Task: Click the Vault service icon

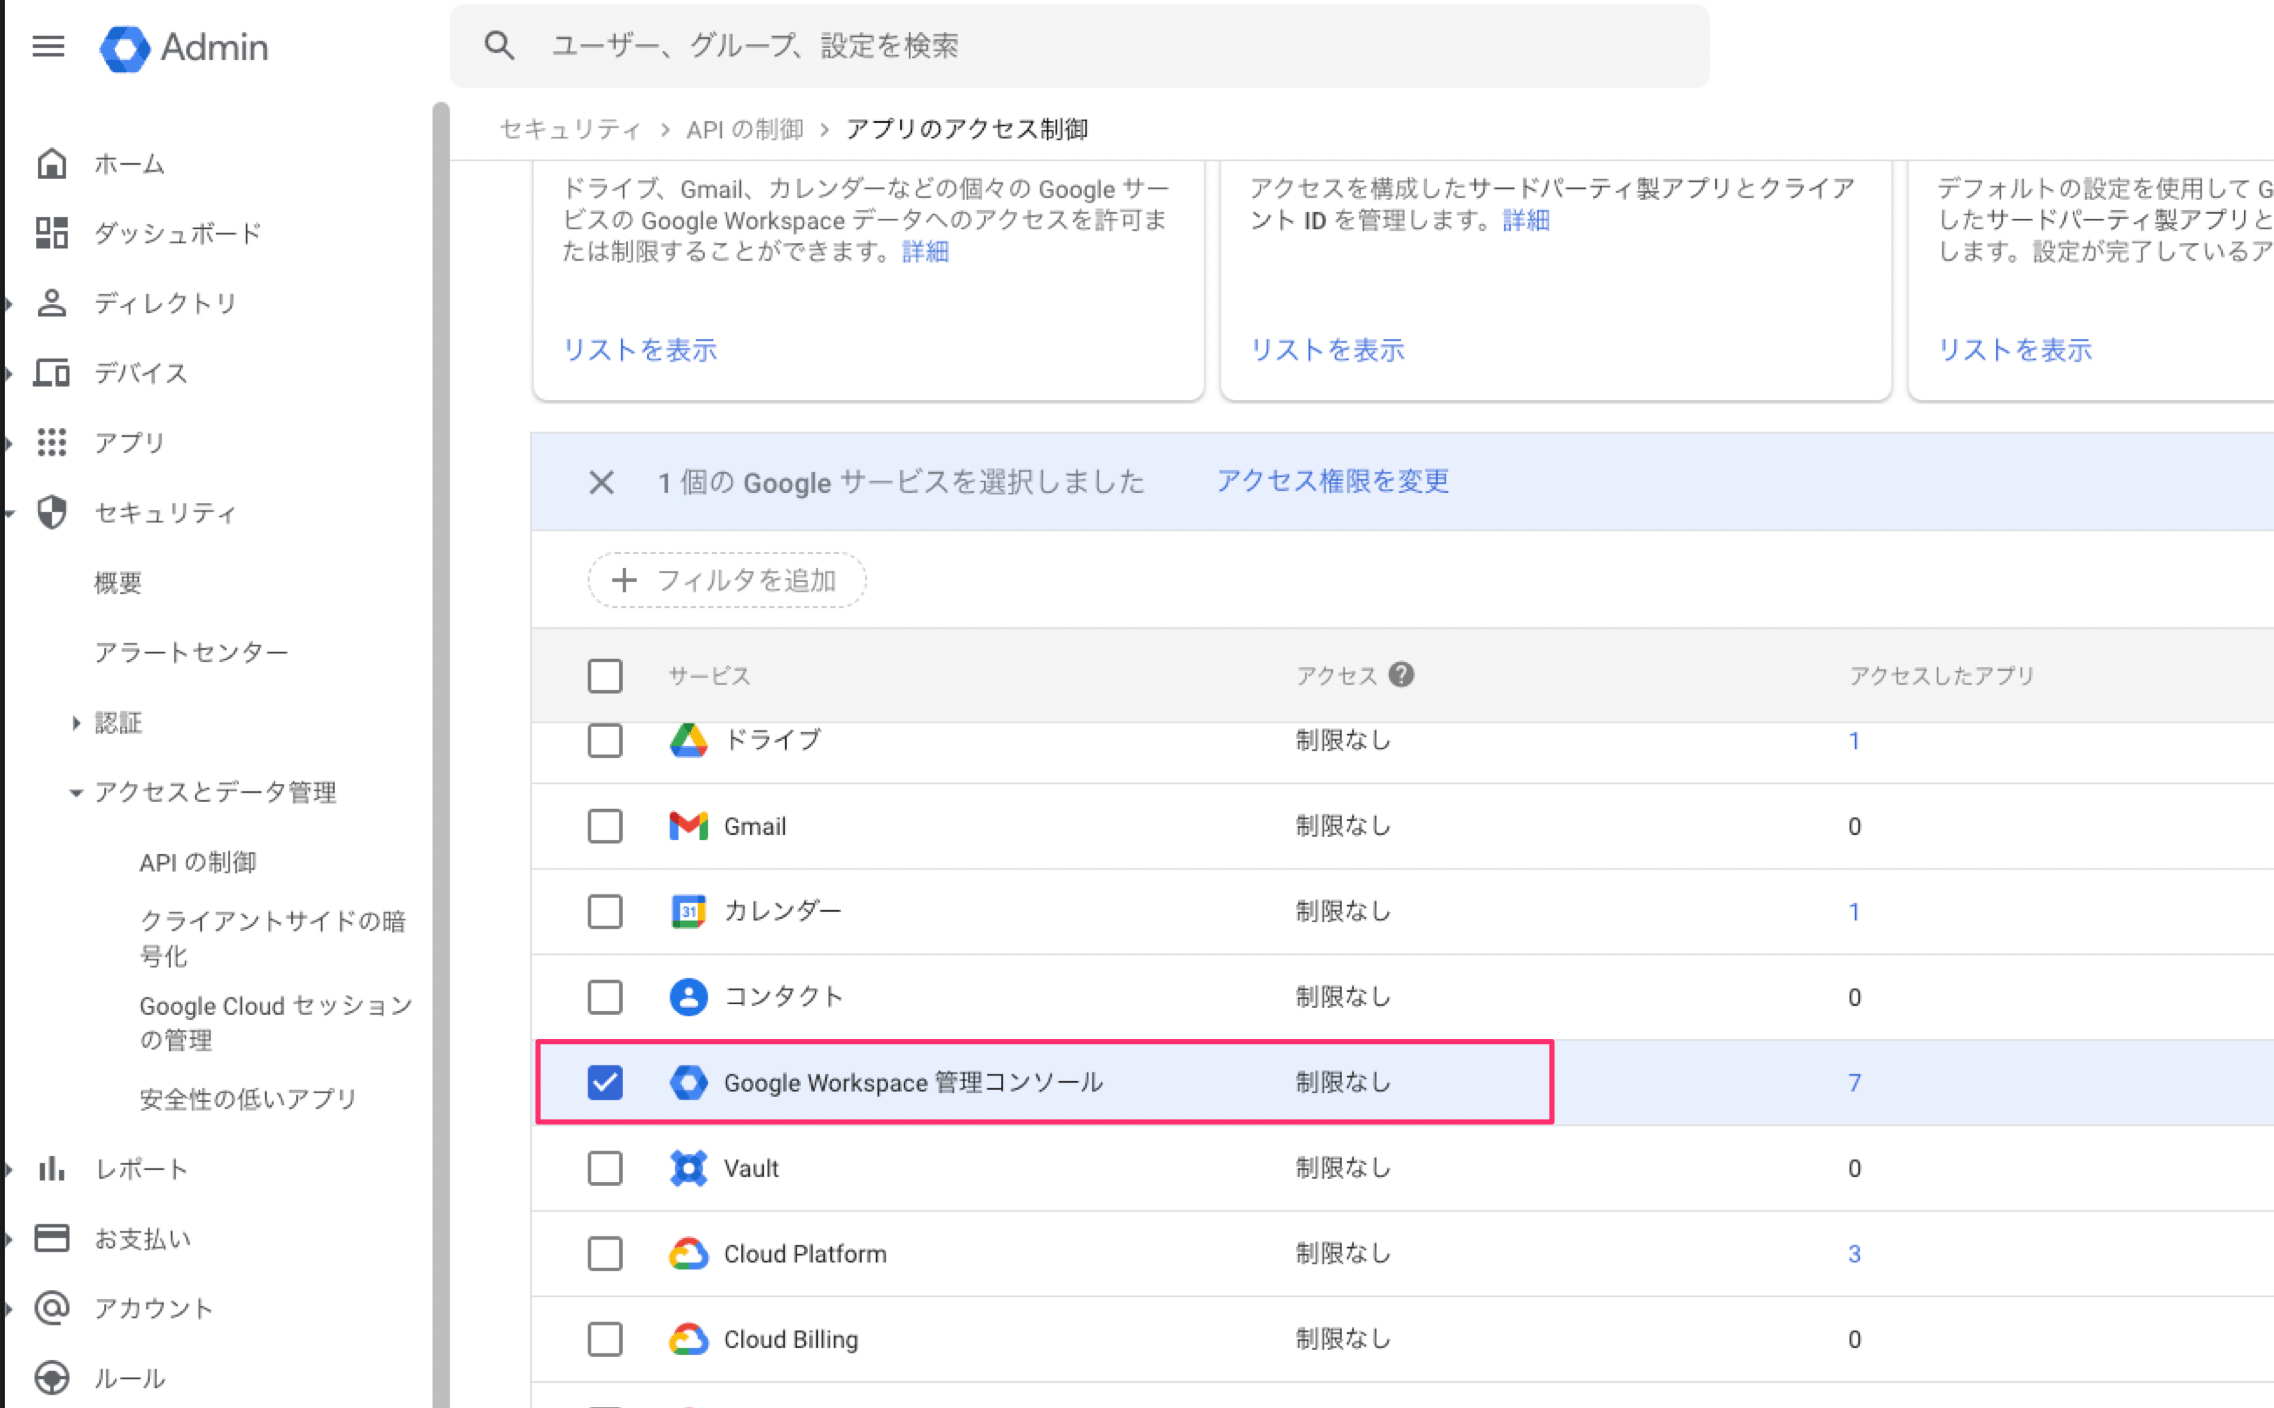Action: click(688, 1168)
